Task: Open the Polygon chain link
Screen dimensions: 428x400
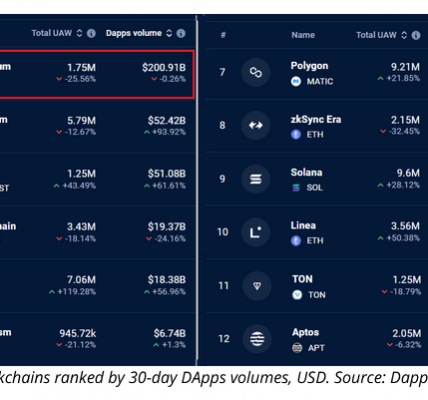Action: tap(309, 66)
